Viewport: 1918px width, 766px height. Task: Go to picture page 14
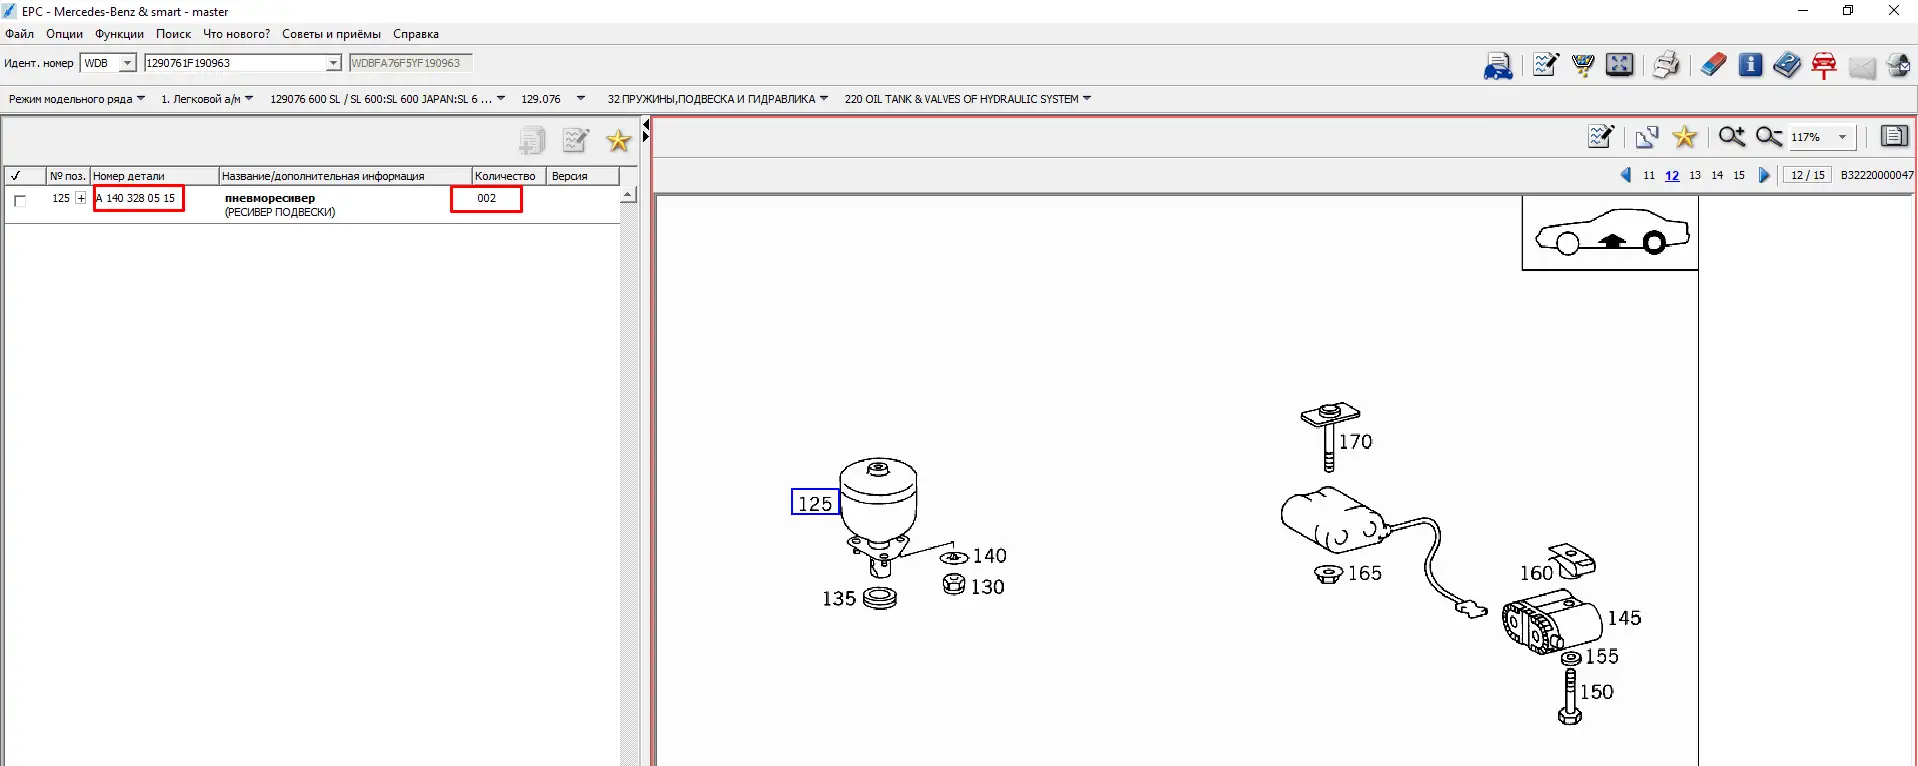[1717, 175]
